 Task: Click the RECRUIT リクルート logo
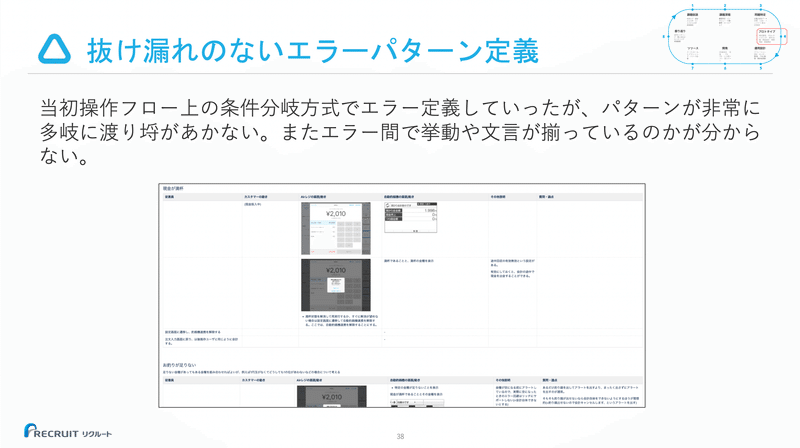[x=68, y=431]
